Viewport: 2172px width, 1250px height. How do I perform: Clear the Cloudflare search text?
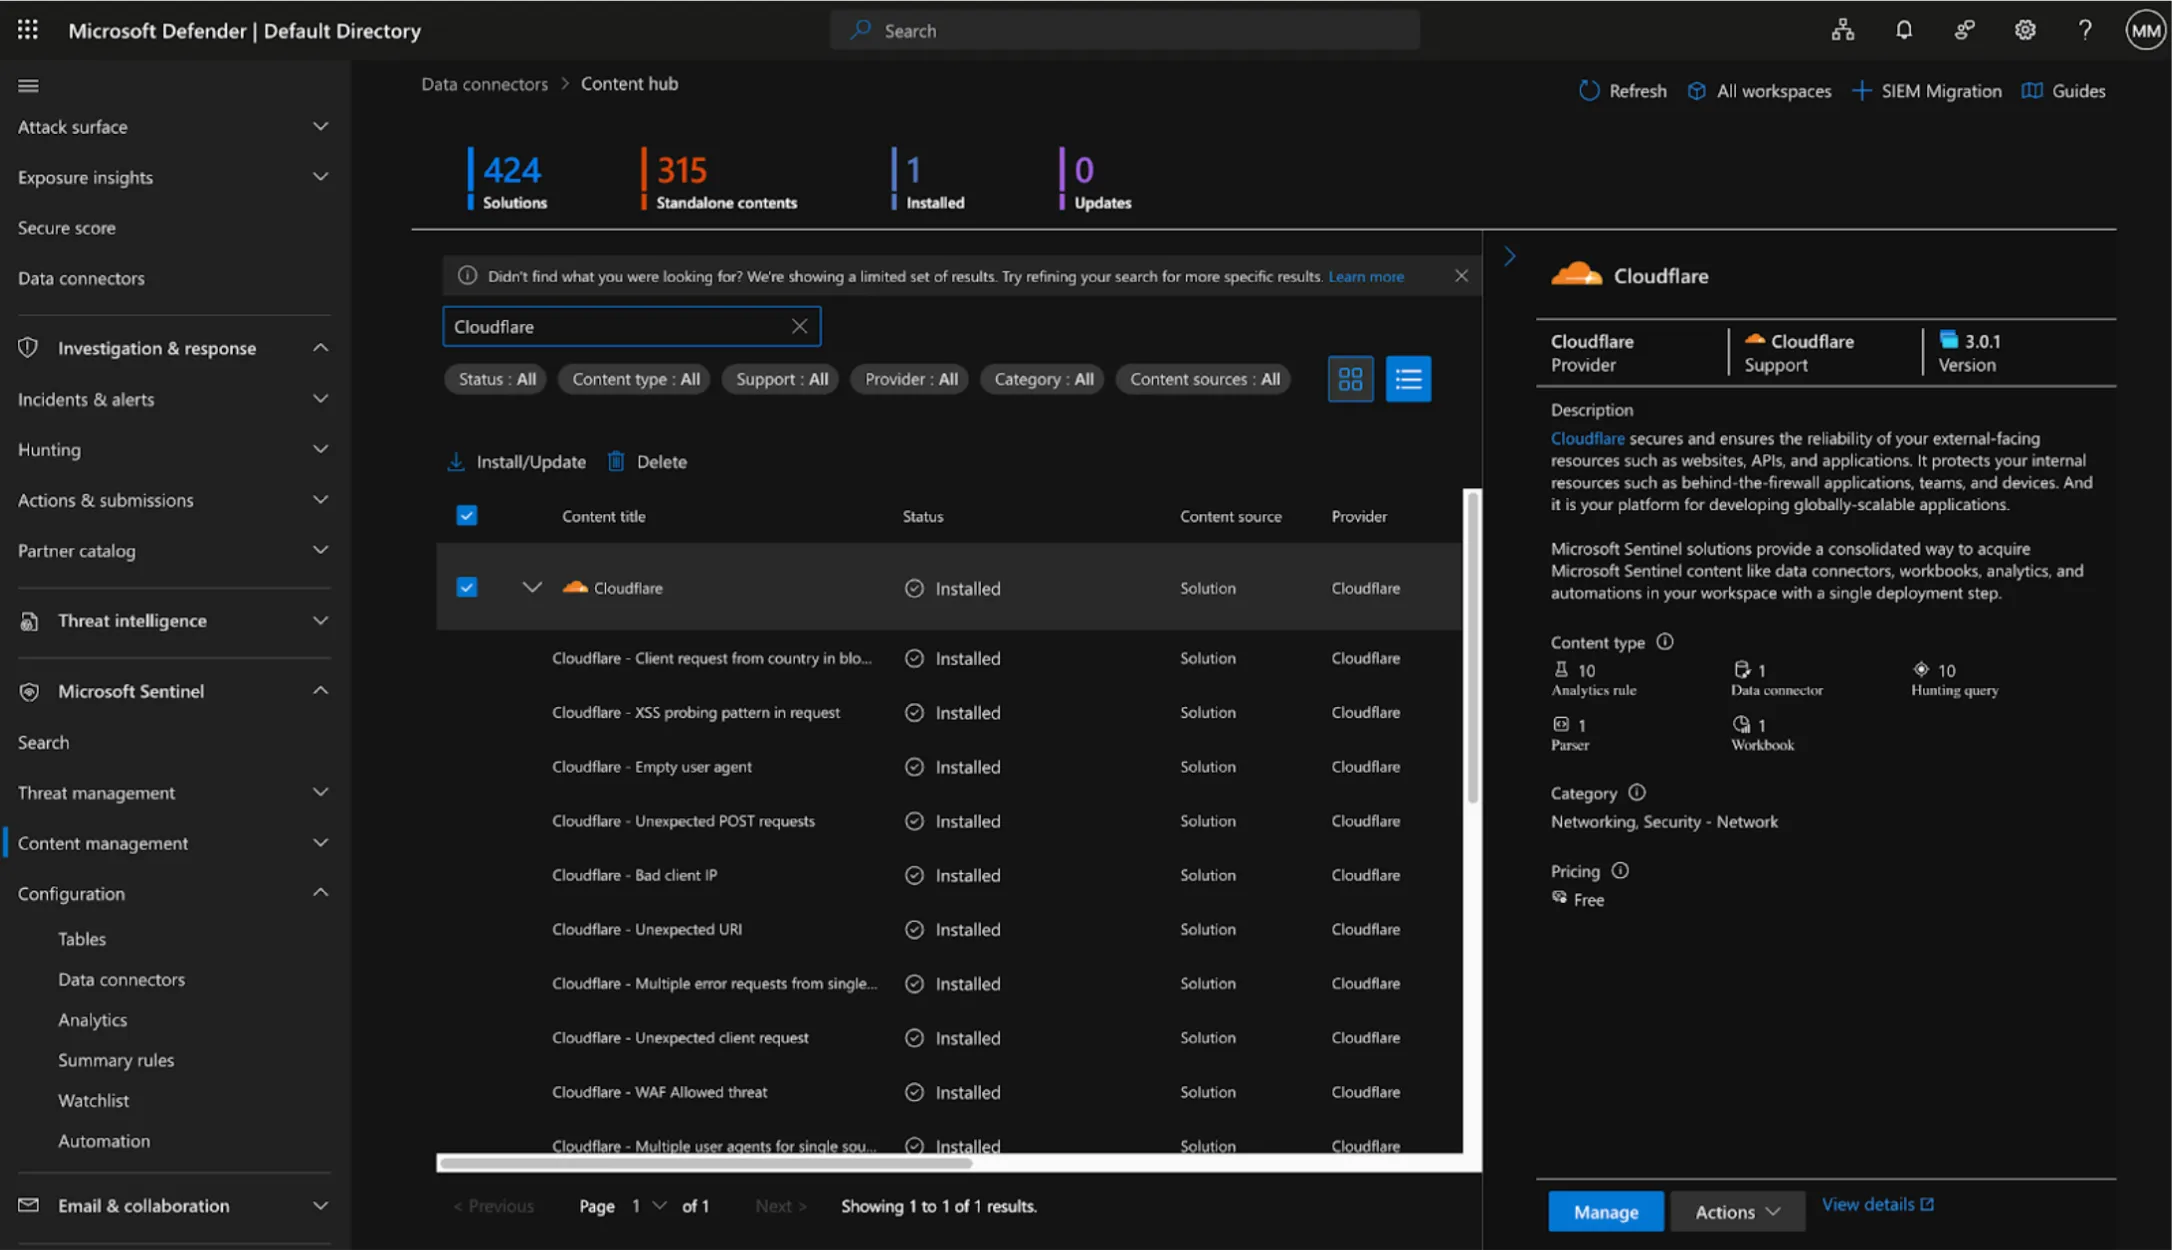(x=799, y=326)
